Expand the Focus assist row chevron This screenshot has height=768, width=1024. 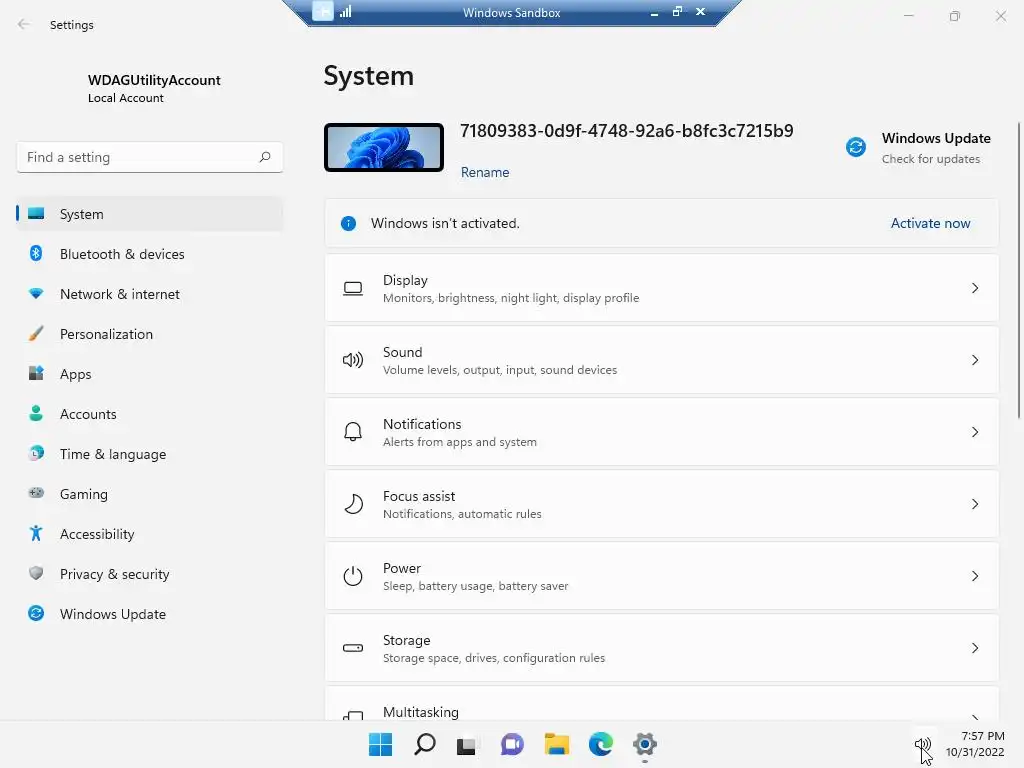[x=974, y=504]
